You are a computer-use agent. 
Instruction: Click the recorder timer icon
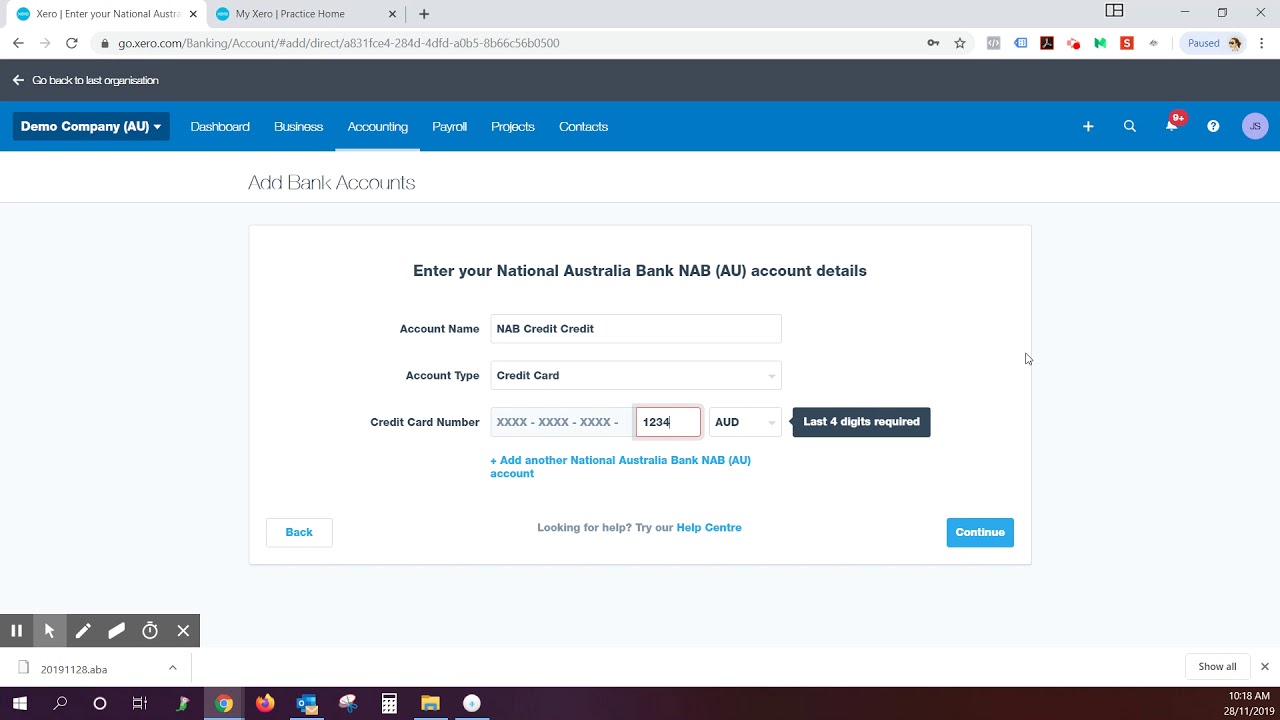[x=150, y=631]
